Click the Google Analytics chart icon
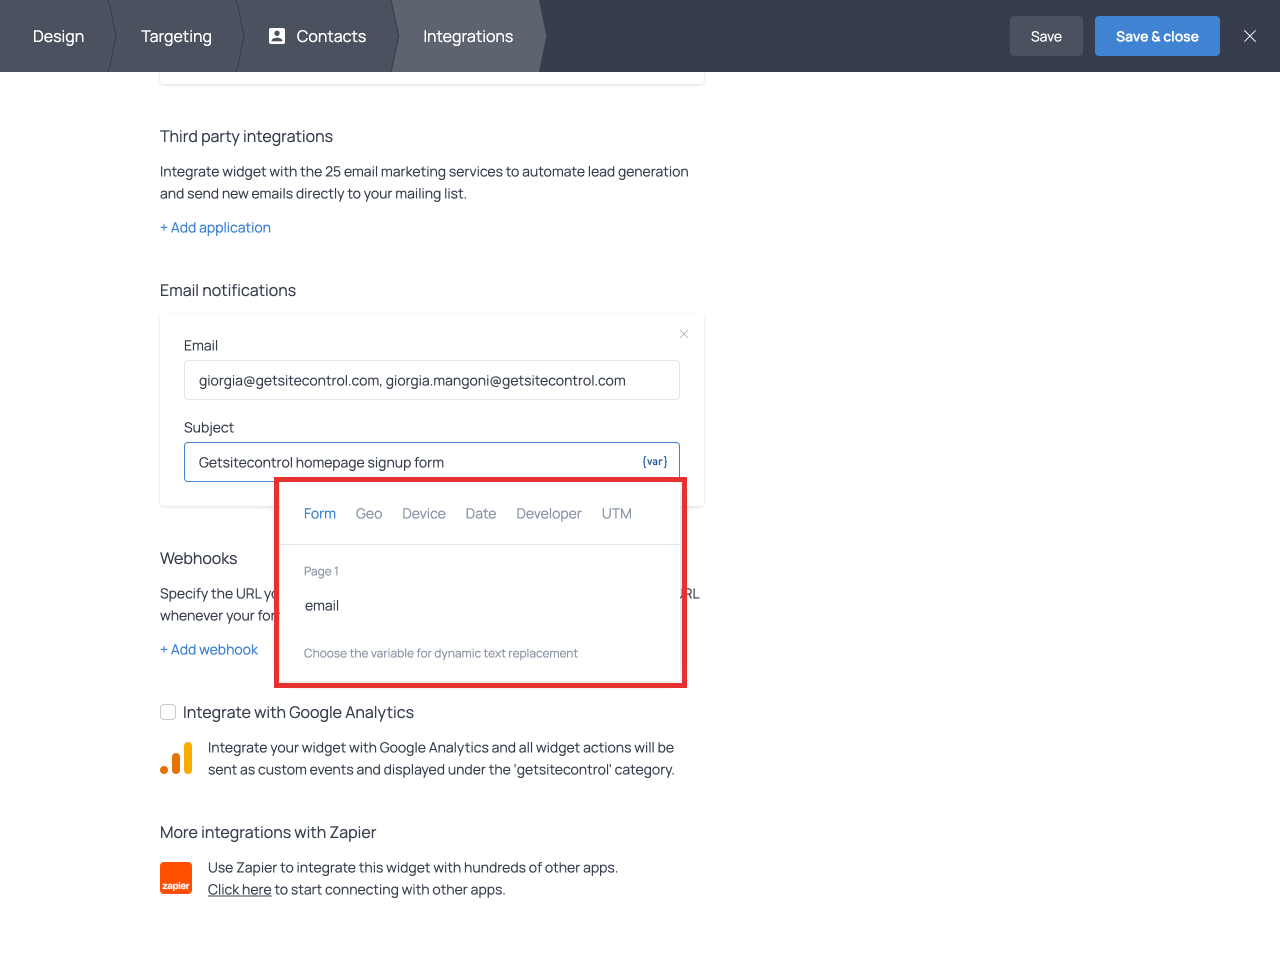This screenshot has height=960, width=1280. (x=176, y=759)
